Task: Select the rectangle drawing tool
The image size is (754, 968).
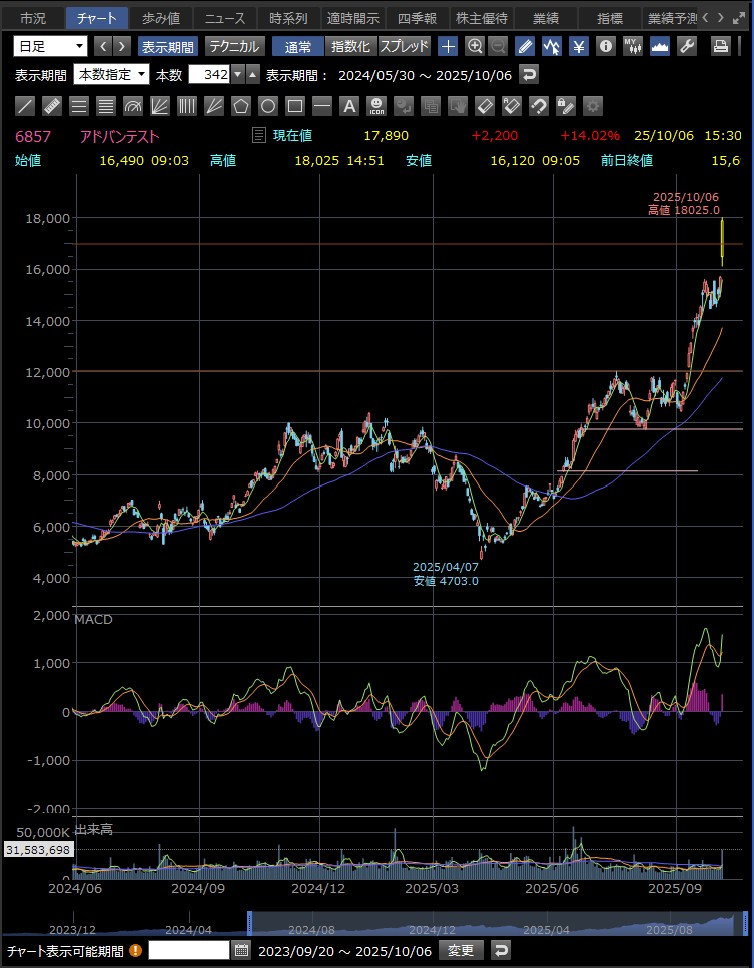Action: point(295,106)
